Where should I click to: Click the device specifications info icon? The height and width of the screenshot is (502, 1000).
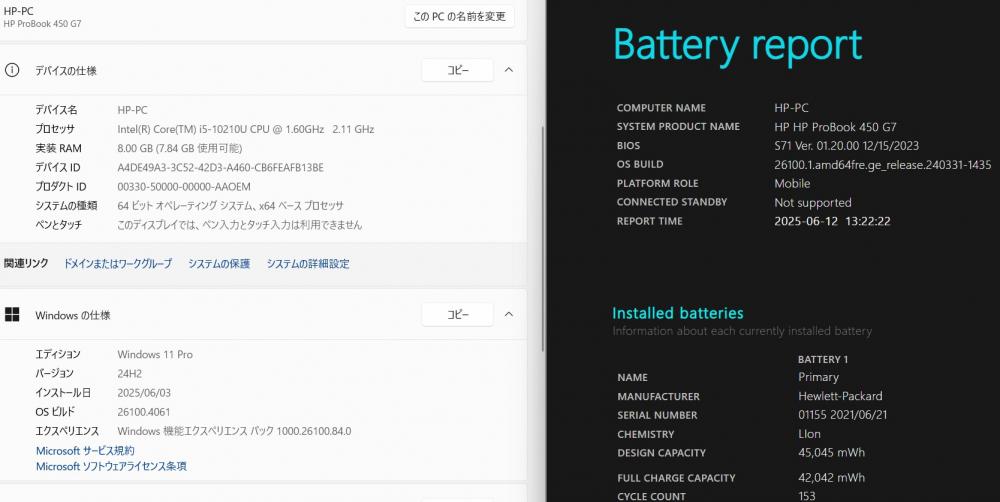click(11, 70)
